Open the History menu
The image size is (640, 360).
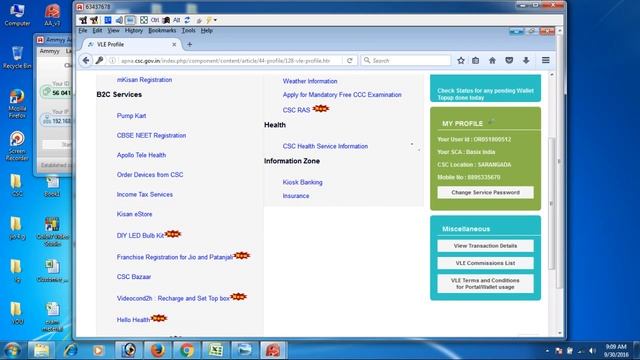(134, 31)
